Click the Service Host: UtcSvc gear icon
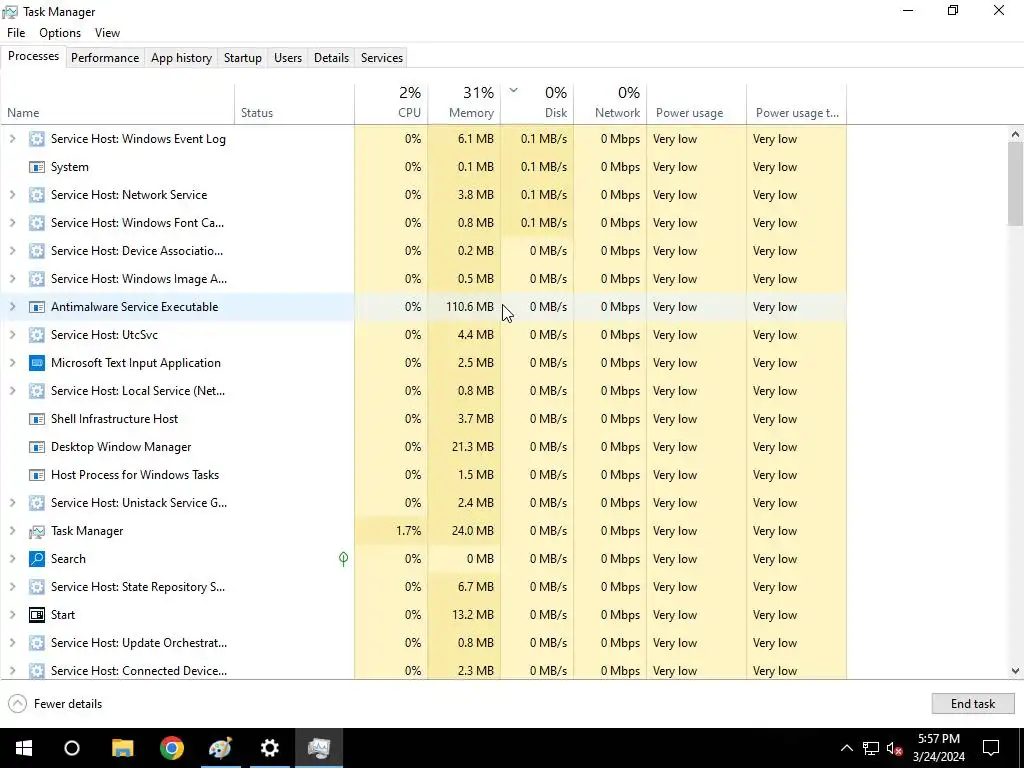The image size is (1024, 768). pos(37,335)
